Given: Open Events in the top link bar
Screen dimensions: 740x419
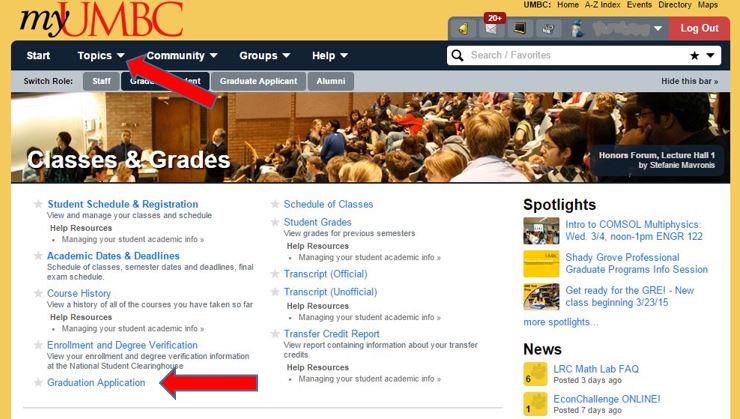Looking at the screenshot, I should coord(639,5).
